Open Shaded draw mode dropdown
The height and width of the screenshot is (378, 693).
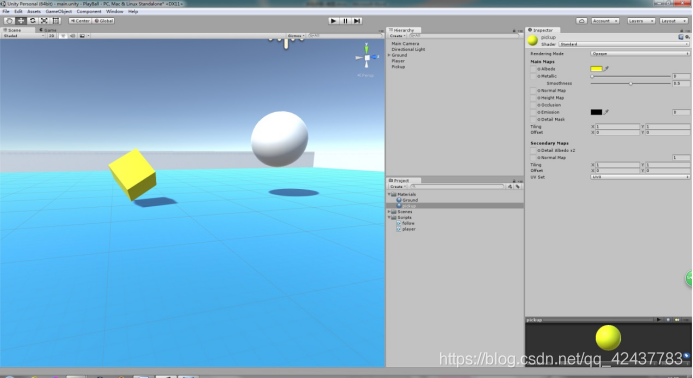[x=23, y=36]
